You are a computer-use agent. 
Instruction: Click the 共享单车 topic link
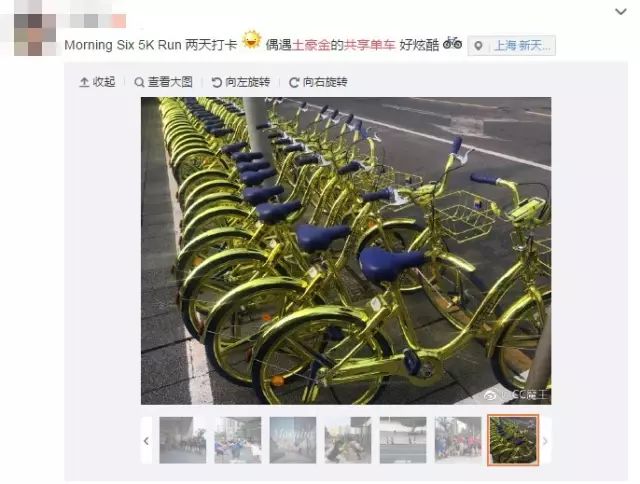[x=370, y=45]
